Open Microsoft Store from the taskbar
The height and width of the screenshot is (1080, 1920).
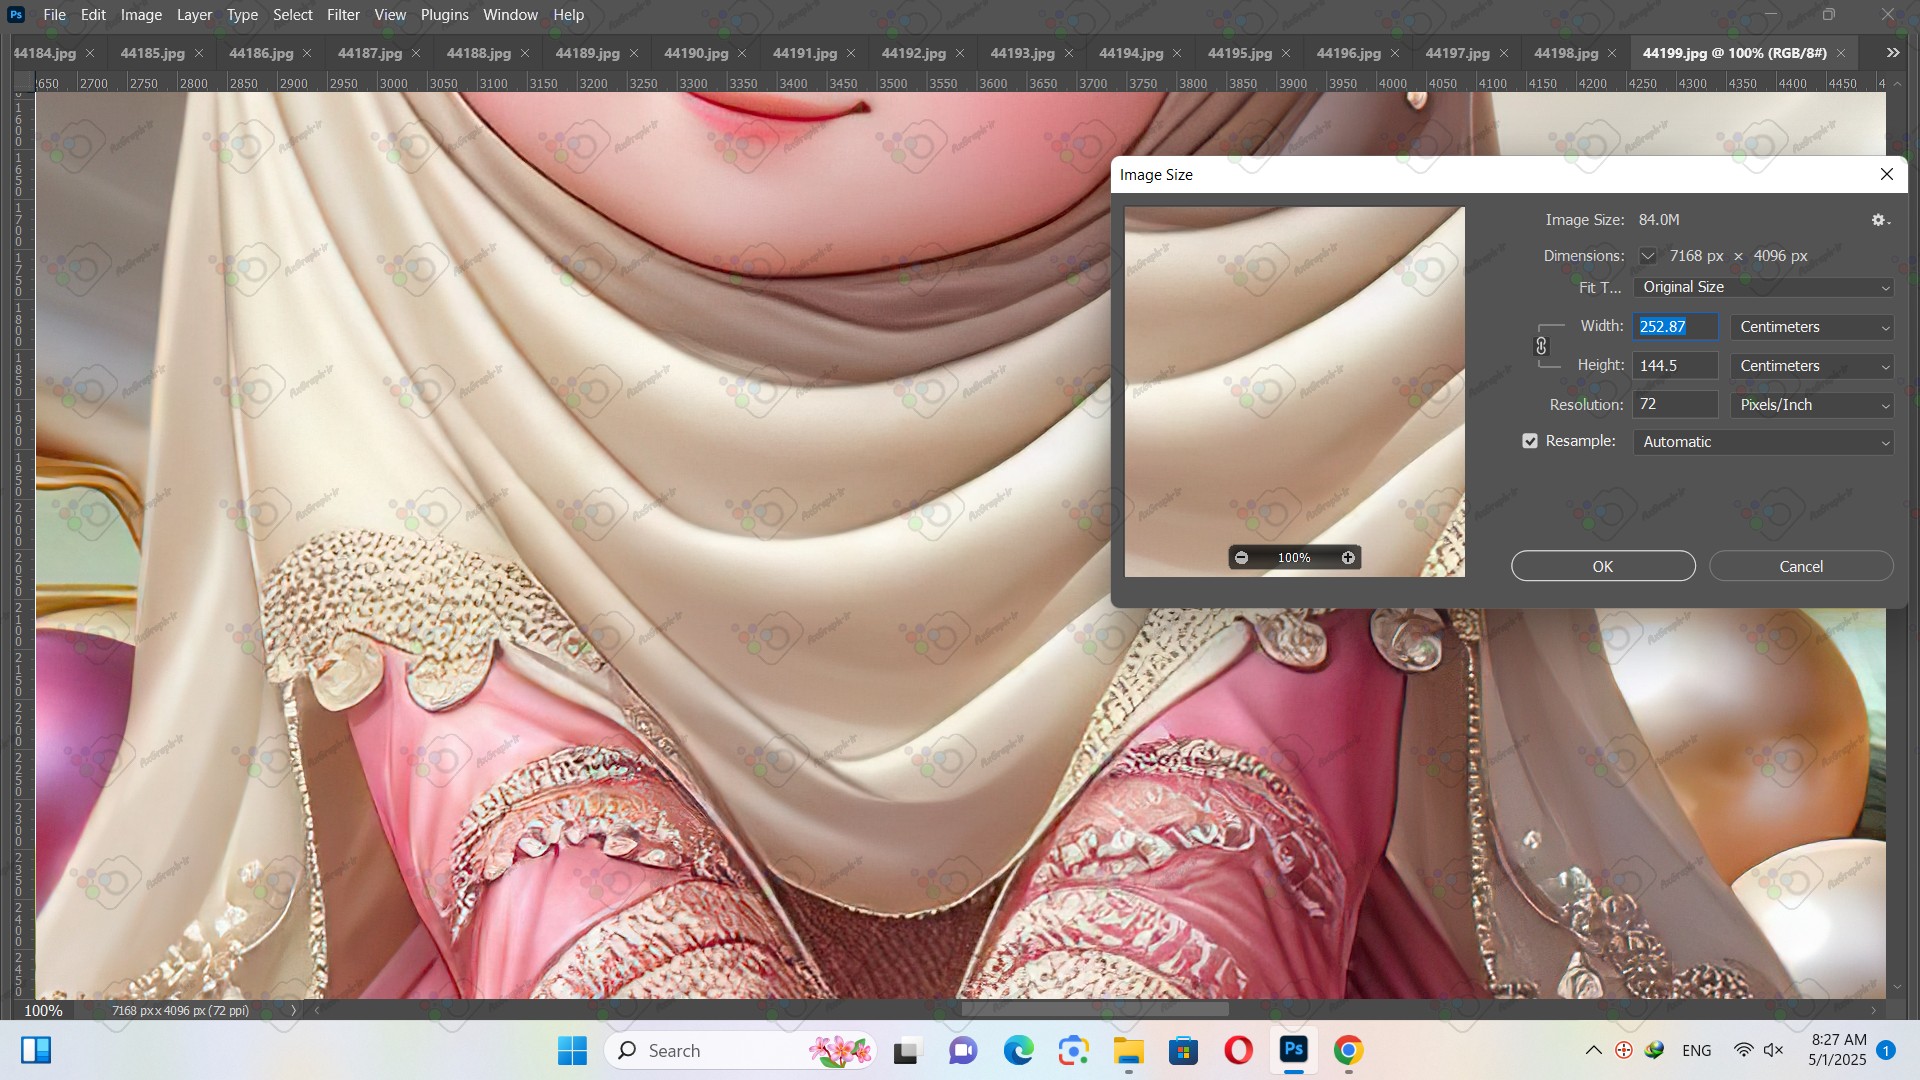(1184, 1051)
